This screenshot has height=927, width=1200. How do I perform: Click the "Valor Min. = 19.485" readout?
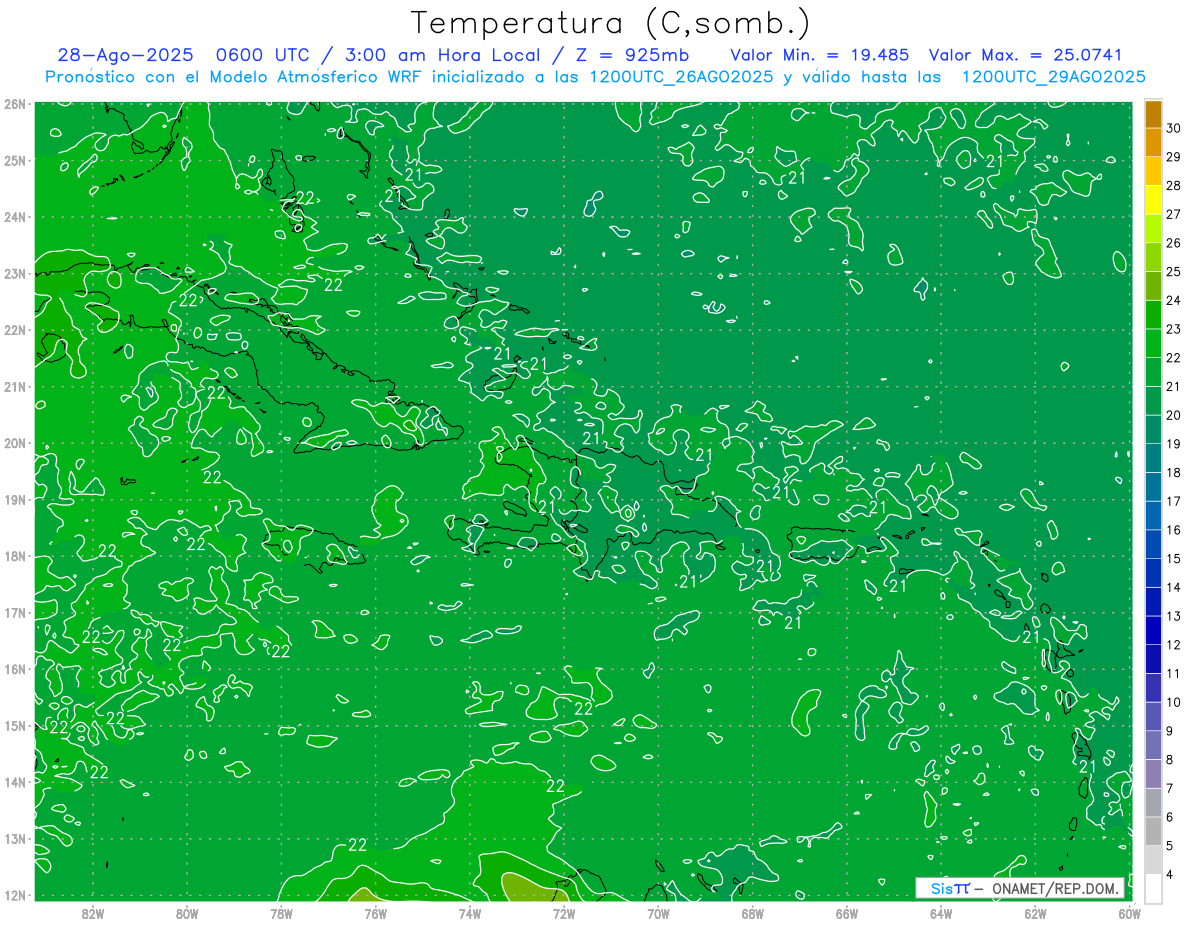(x=820, y=55)
